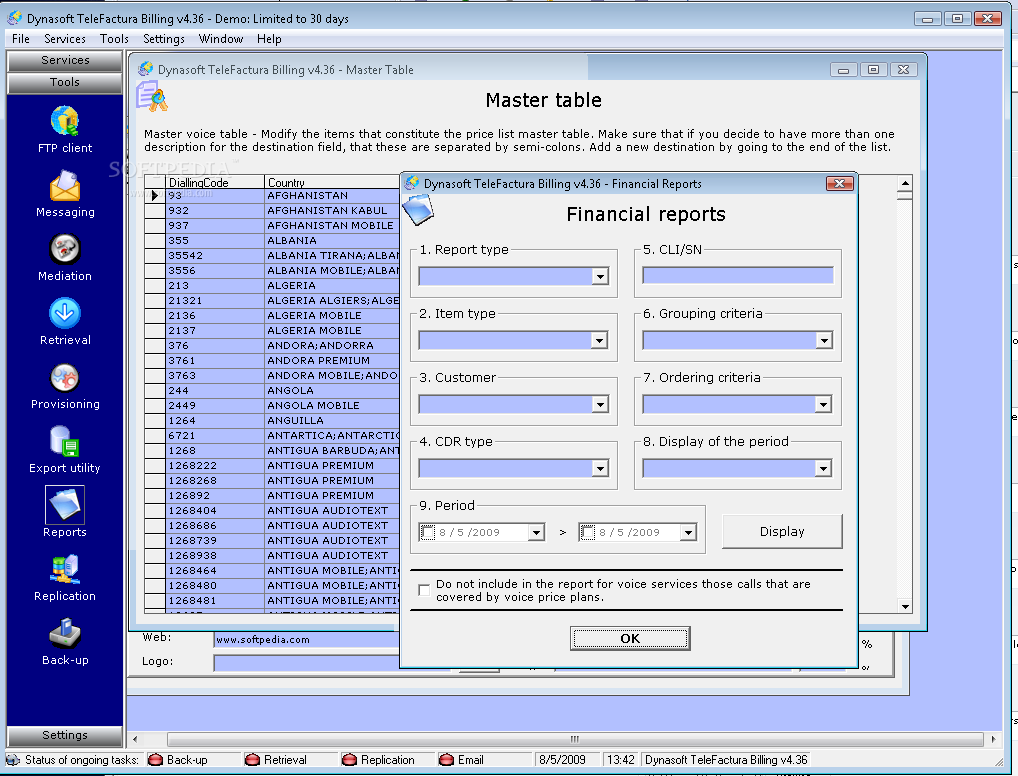
Task: Switch to the Services sidebar panel
Action: [x=65, y=60]
